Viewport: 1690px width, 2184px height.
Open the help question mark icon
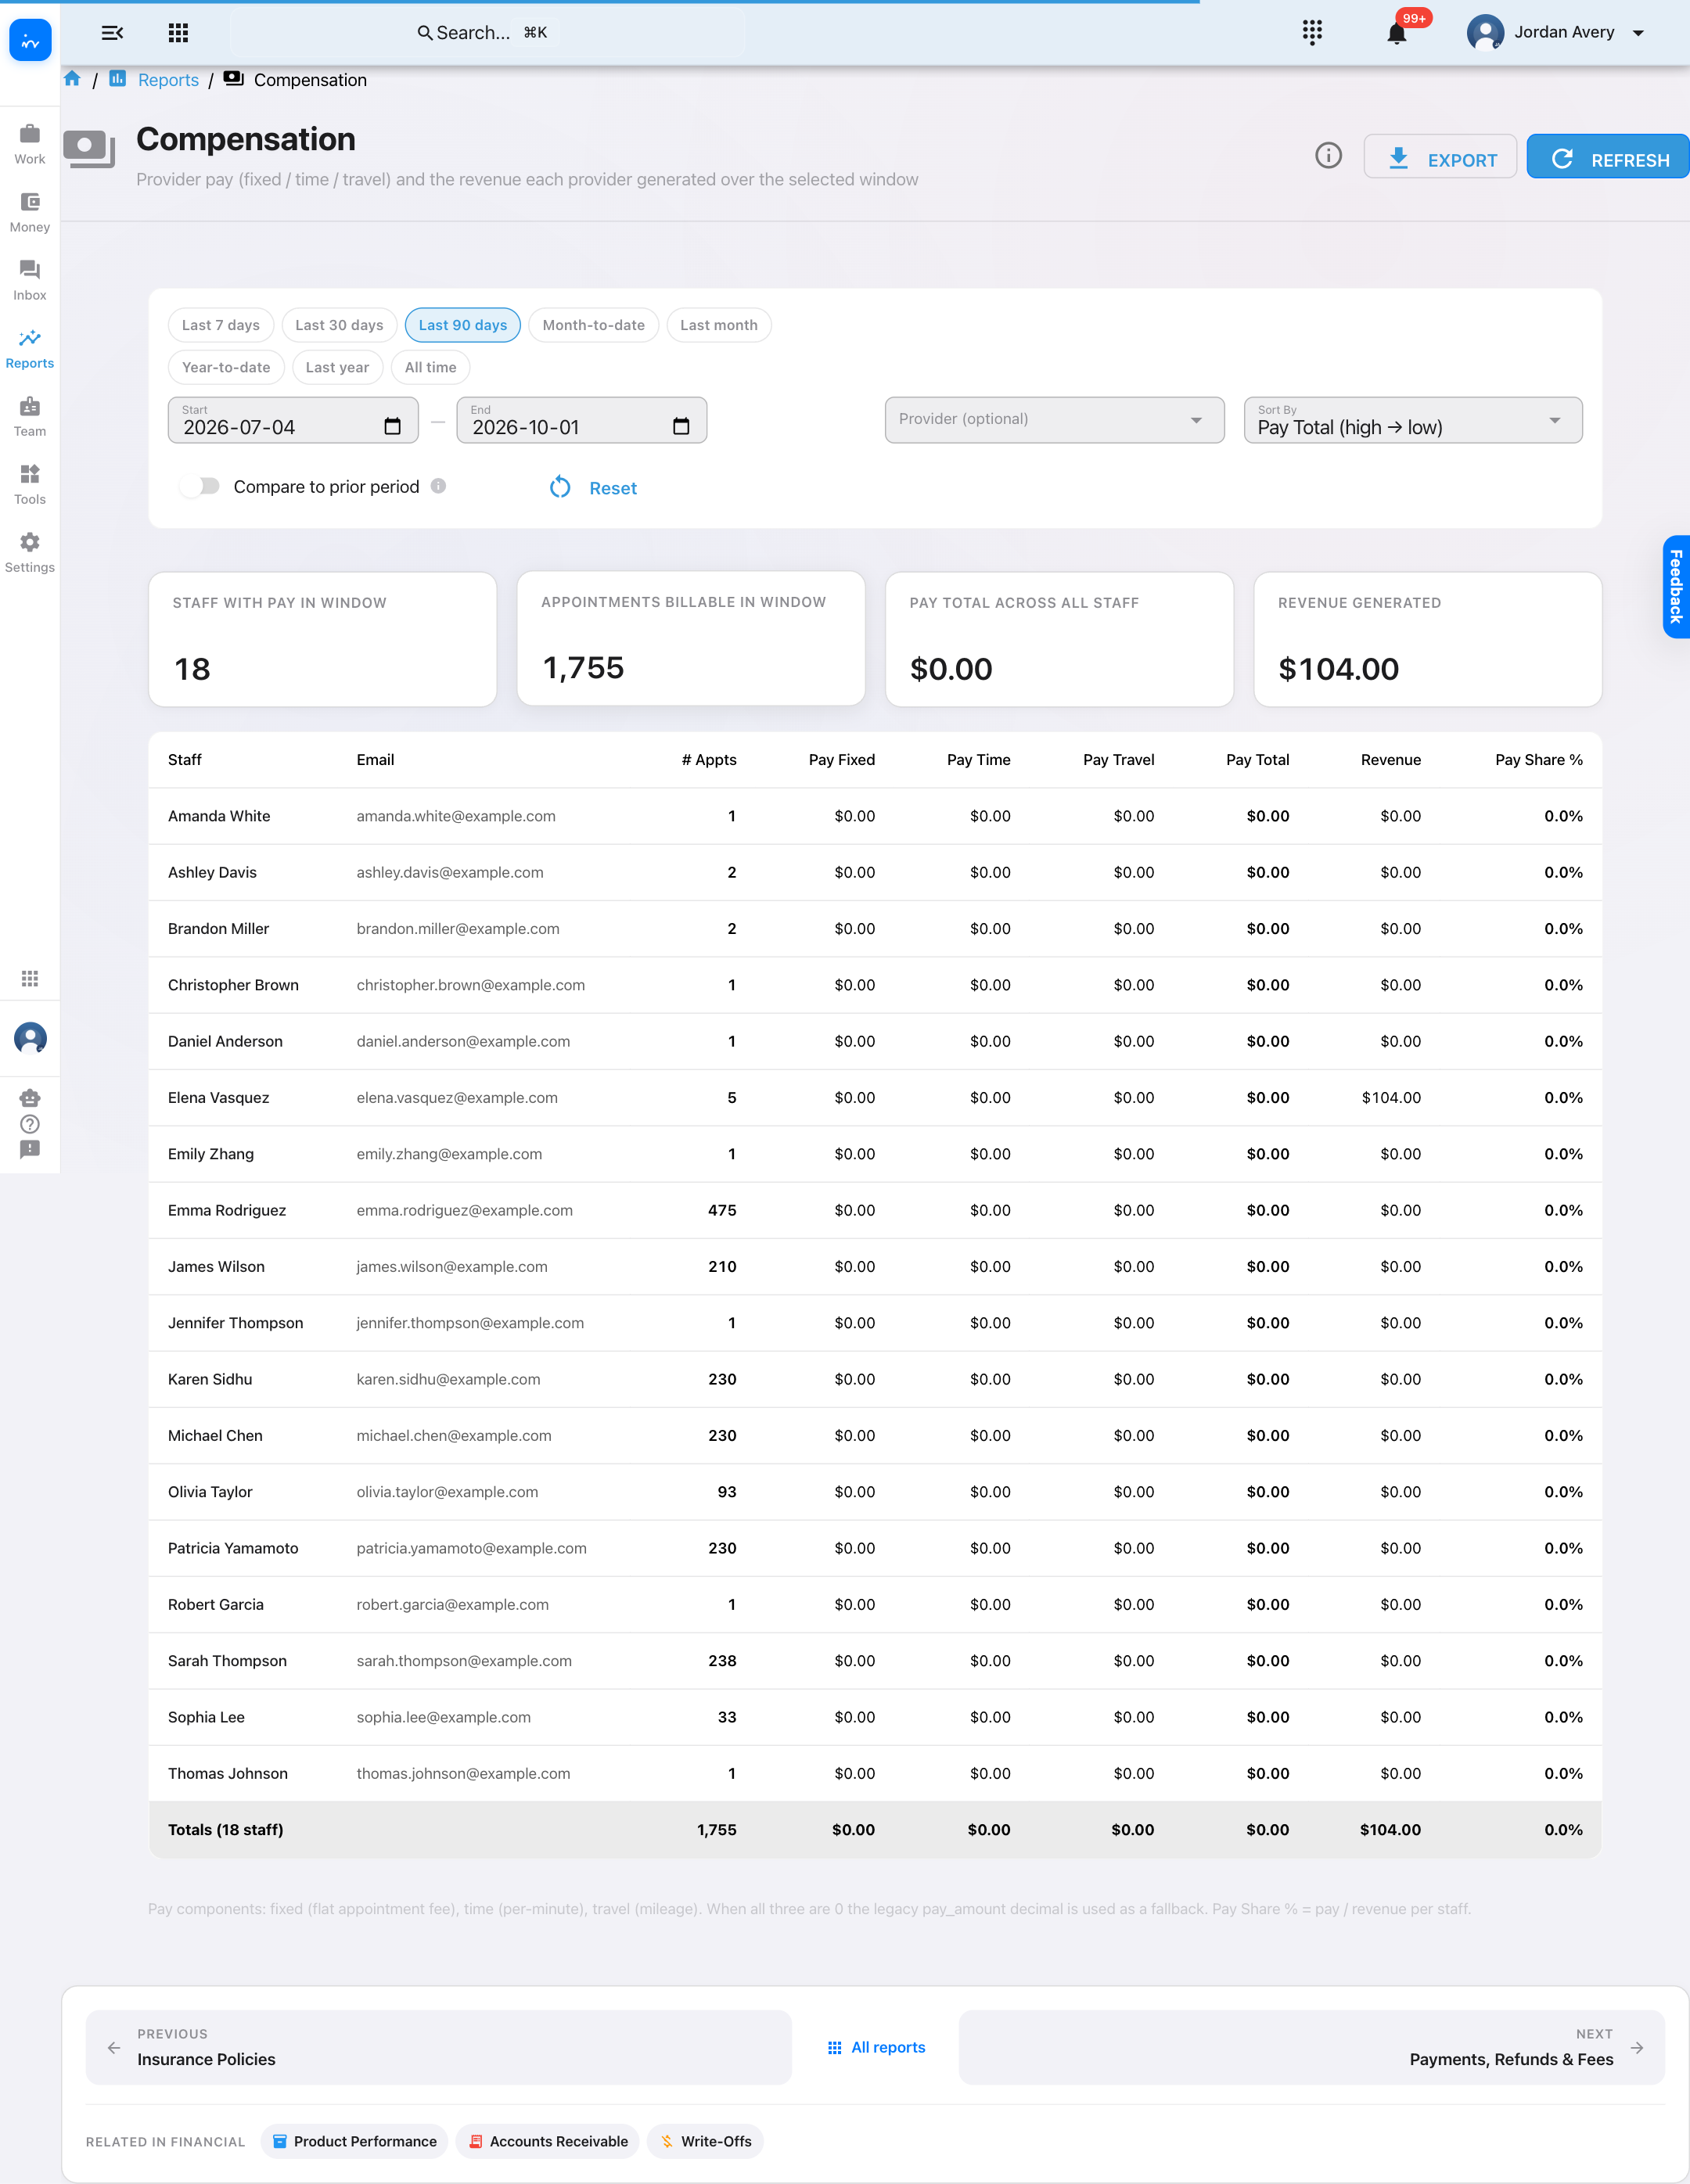pos(30,1124)
